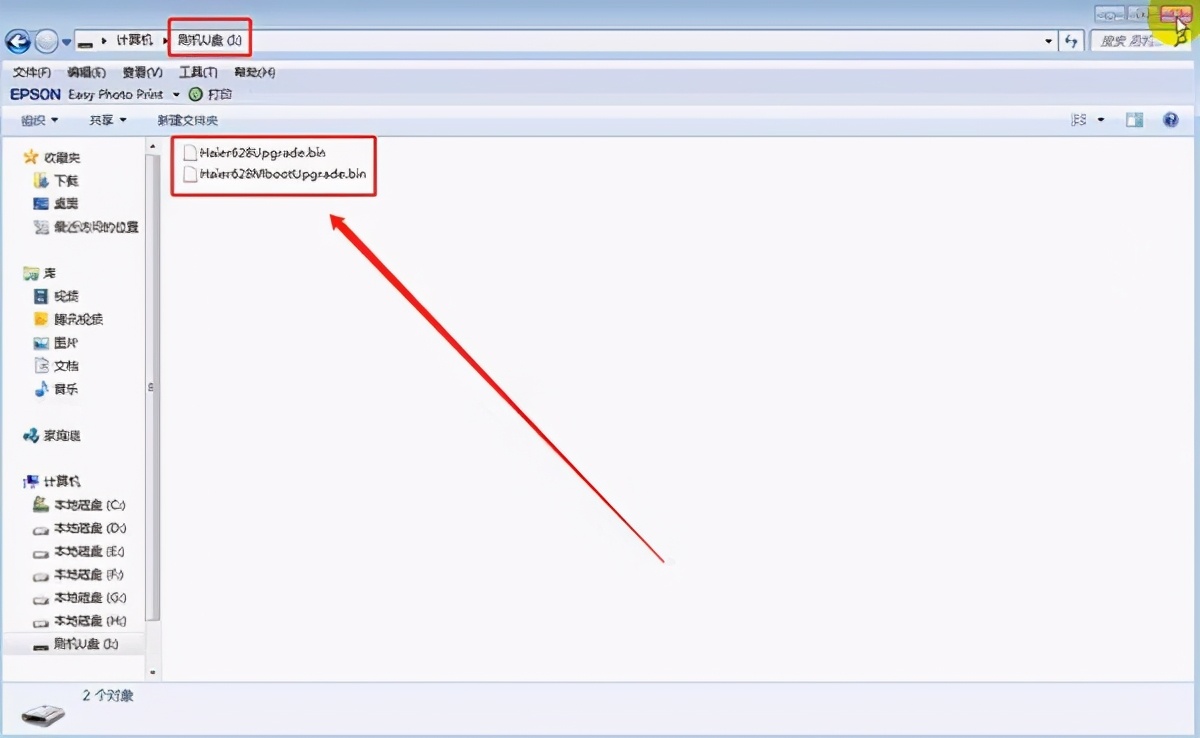Image resolution: width=1200 pixels, height=738 pixels.
Task: Open the recent pages dropdown beside Forward
Action: click(x=67, y=42)
